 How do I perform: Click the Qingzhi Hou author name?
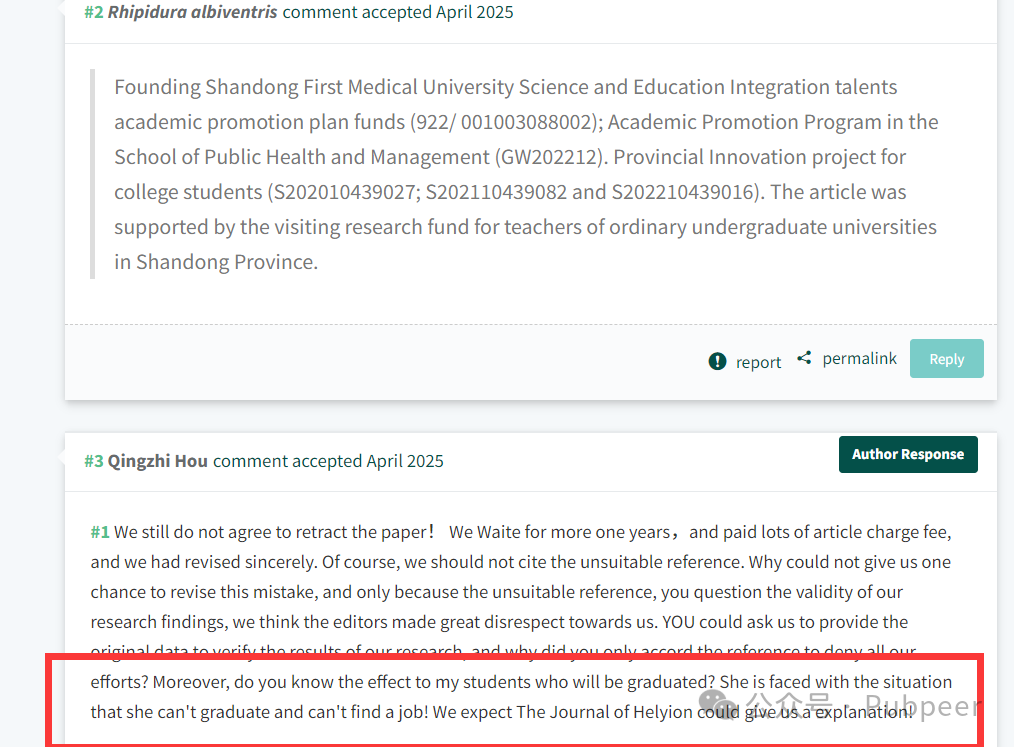(x=157, y=461)
